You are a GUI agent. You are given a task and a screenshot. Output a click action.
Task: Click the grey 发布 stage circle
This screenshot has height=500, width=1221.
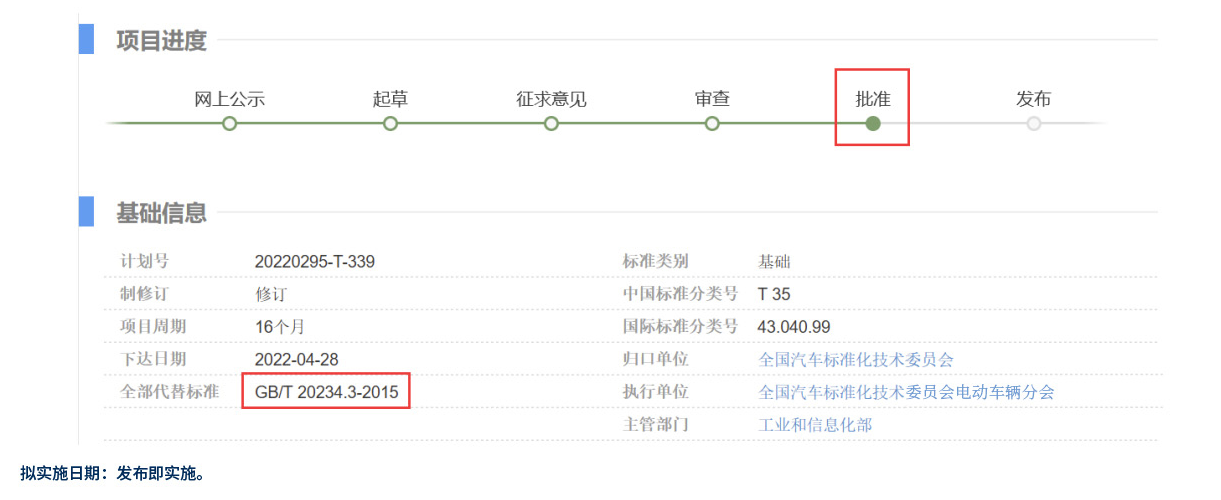[1033, 124]
